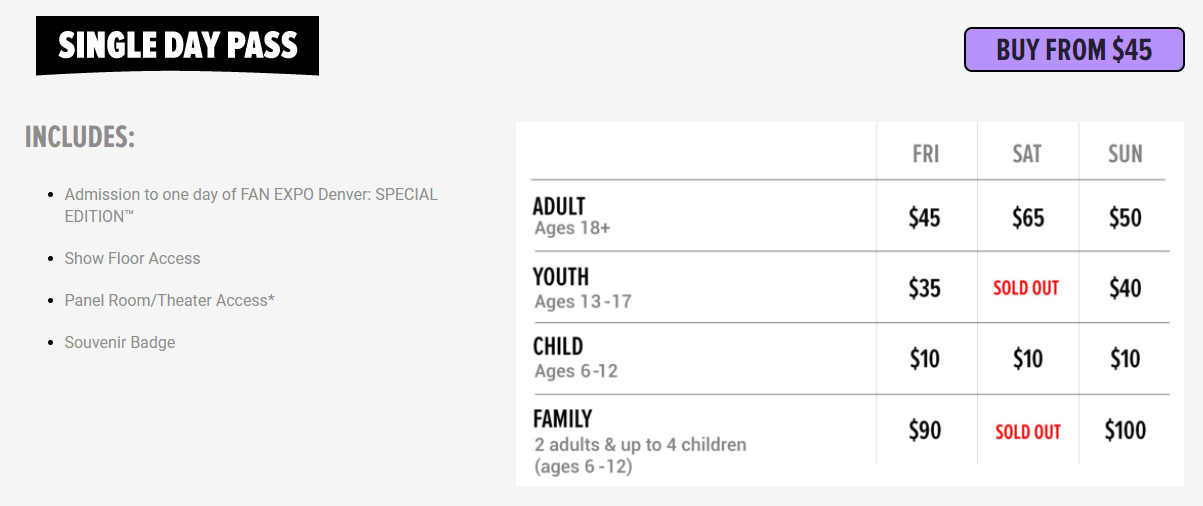Click the SUN column header
This screenshot has height=506, width=1203.
pos(1125,154)
